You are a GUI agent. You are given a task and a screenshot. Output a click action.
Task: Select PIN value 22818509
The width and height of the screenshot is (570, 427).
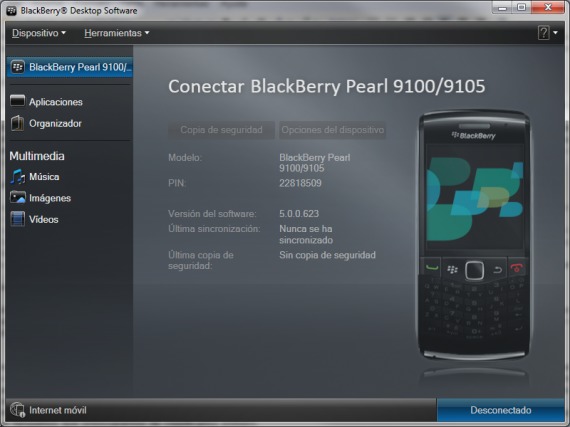[300, 183]
